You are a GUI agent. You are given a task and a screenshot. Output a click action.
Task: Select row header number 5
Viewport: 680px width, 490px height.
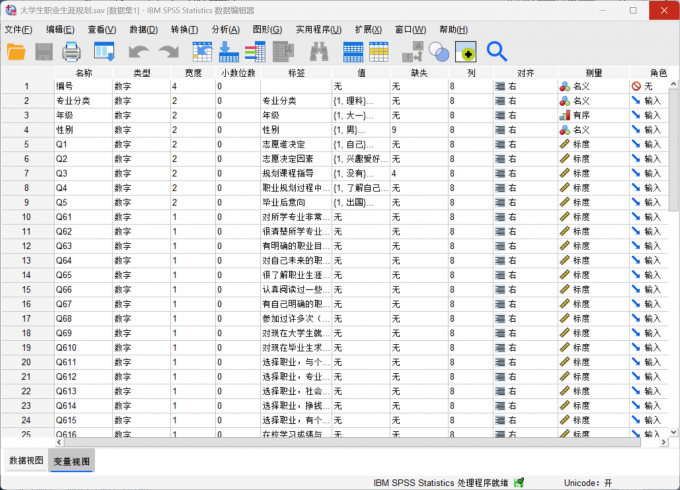[26, 144]
